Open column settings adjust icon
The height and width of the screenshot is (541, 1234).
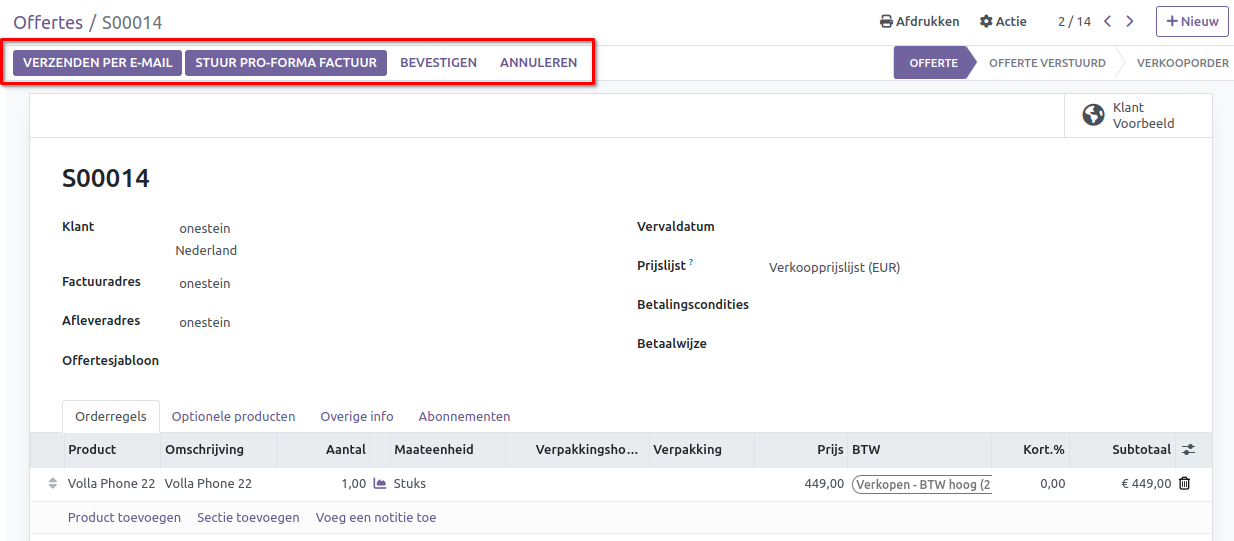1188,450
